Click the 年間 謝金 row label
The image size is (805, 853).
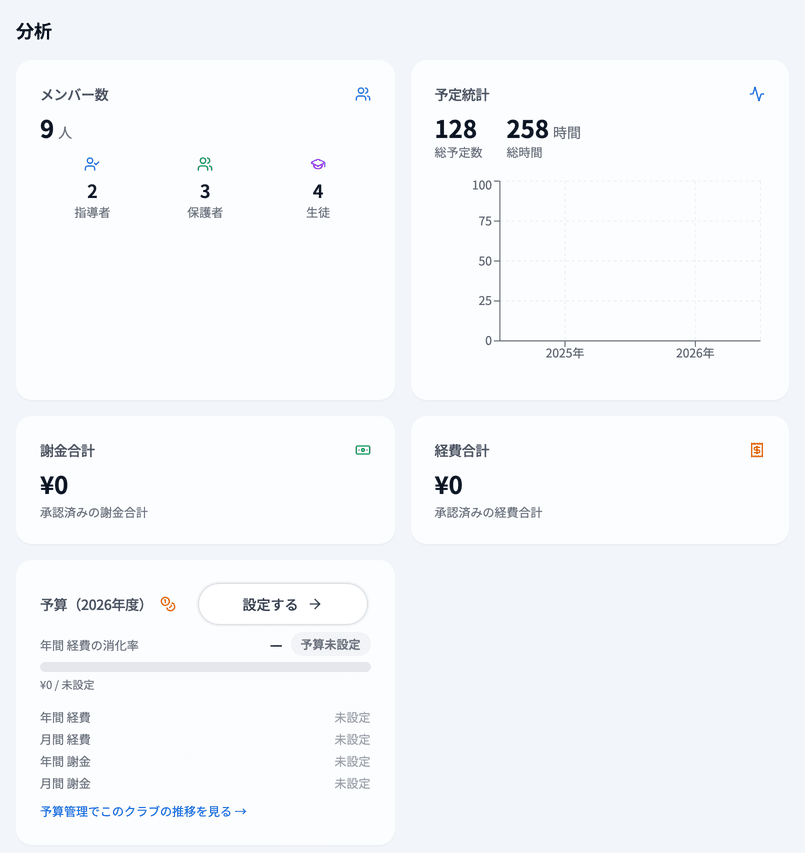[x=65, y=762]
